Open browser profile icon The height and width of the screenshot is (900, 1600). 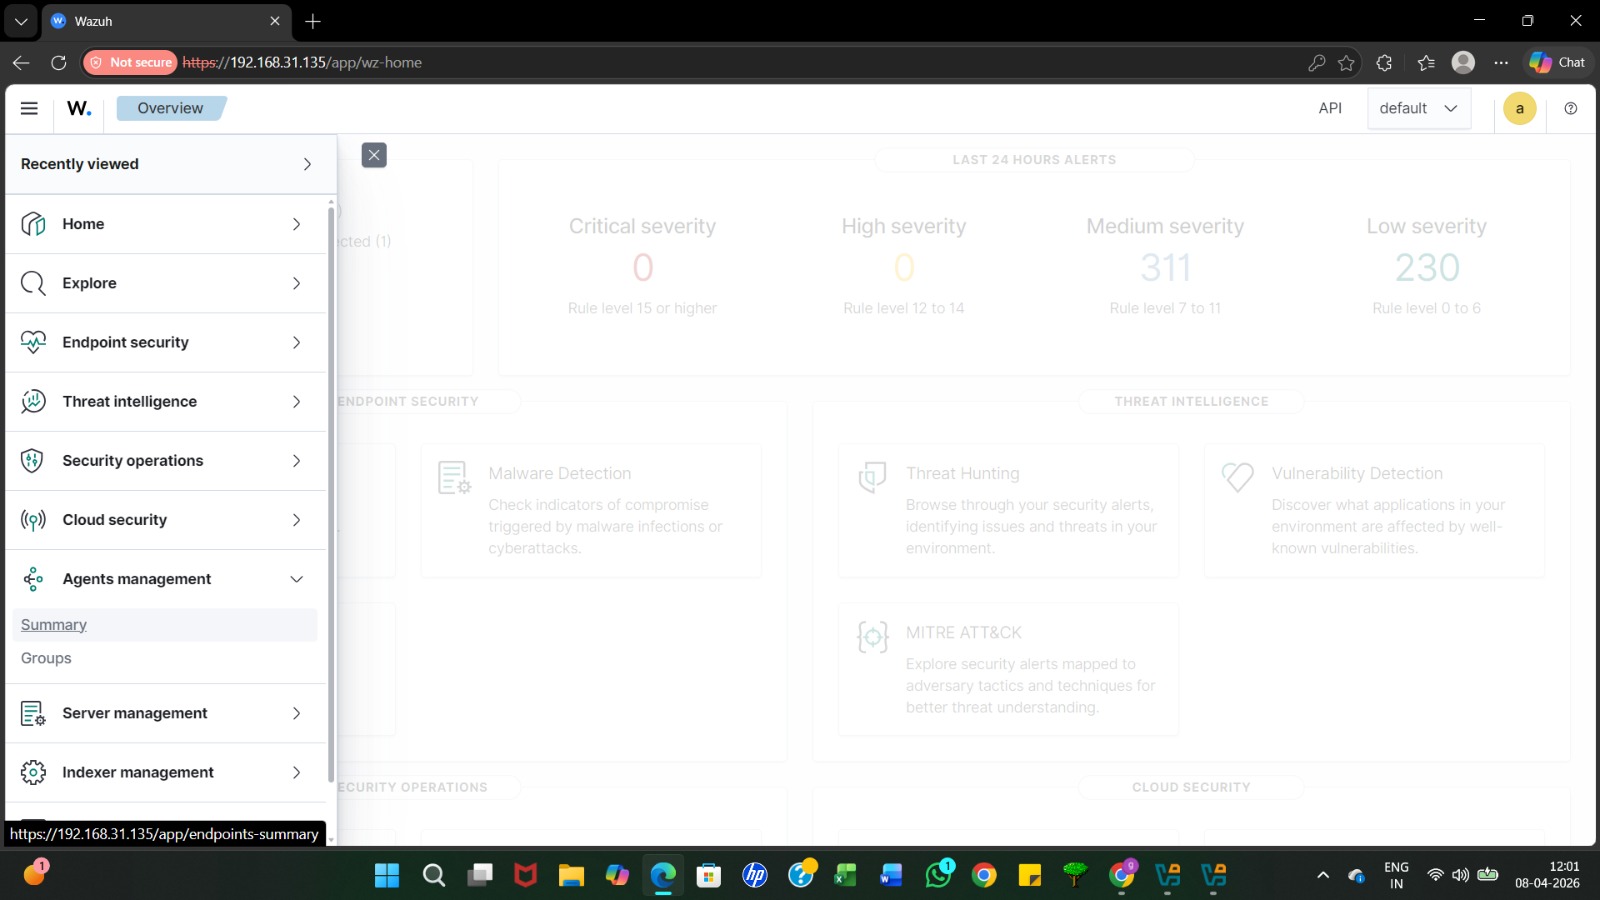tap(1463, 62)
